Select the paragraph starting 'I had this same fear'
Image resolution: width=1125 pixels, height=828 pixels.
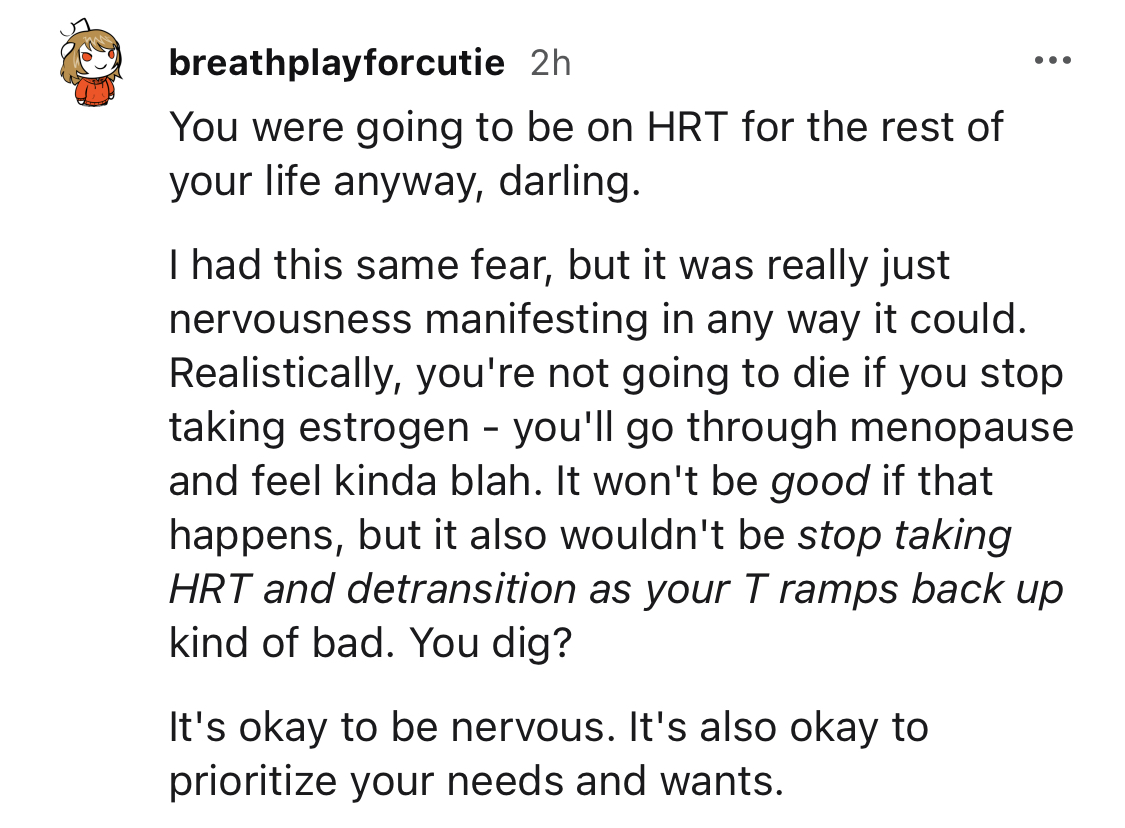point(621,453)
